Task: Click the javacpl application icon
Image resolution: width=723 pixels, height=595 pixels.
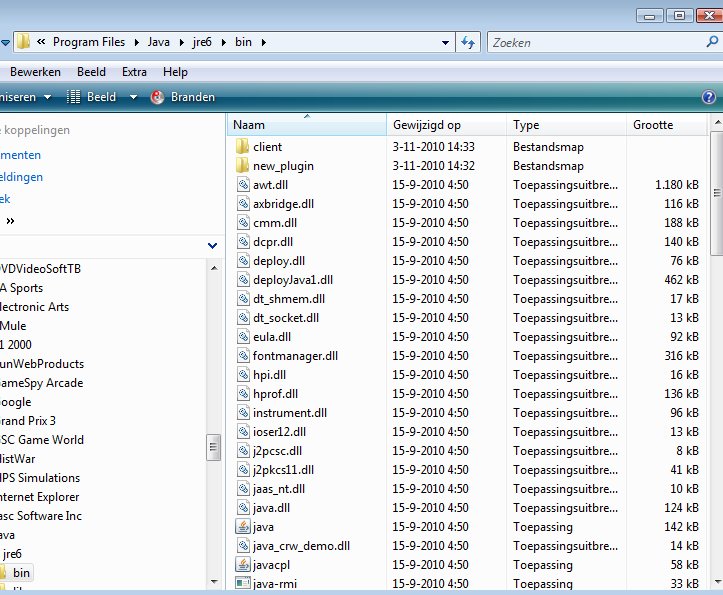Action: coord(243,564)
